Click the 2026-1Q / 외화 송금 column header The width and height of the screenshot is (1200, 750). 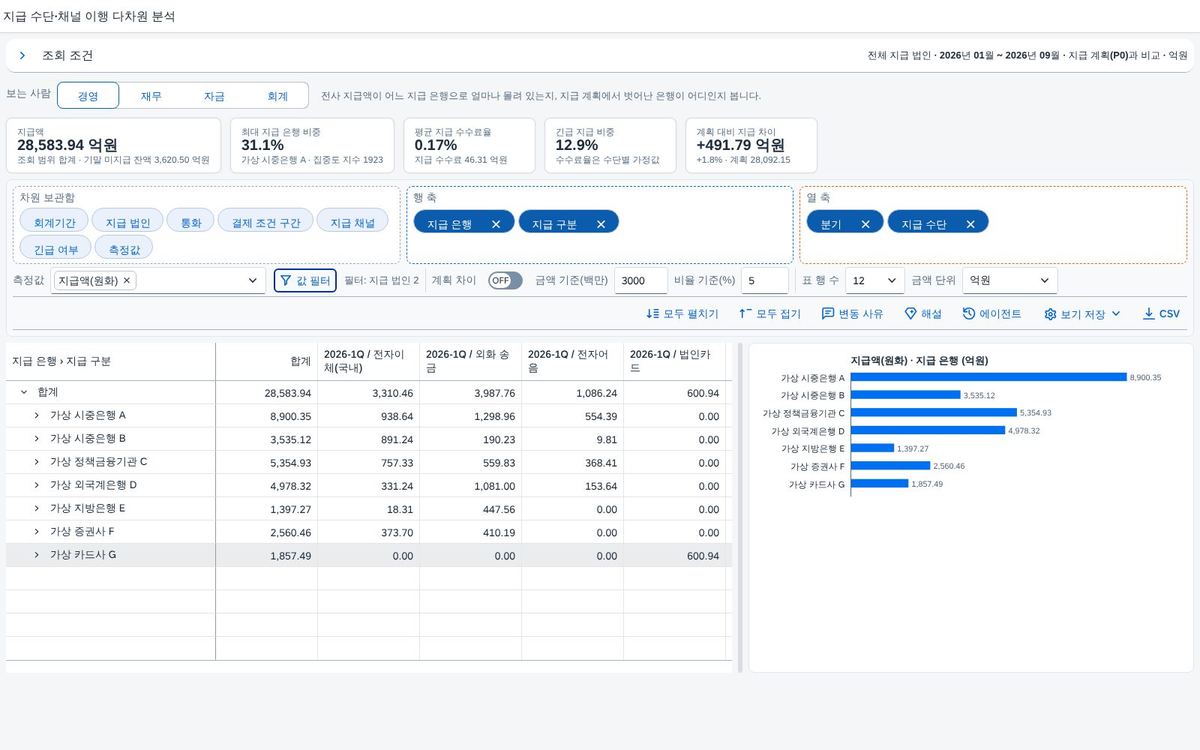(x=470, y=361)
